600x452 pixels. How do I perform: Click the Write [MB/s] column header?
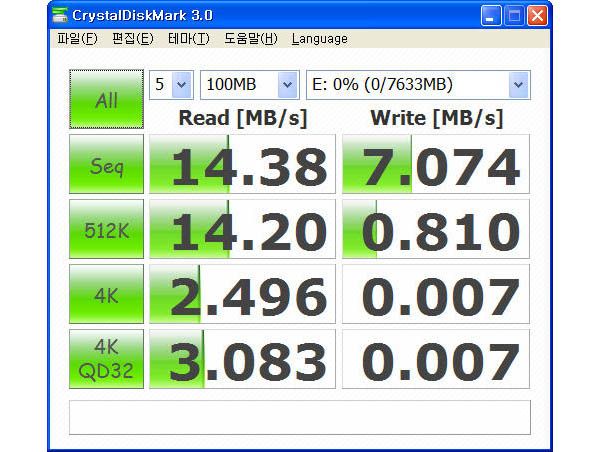[437, 118]
